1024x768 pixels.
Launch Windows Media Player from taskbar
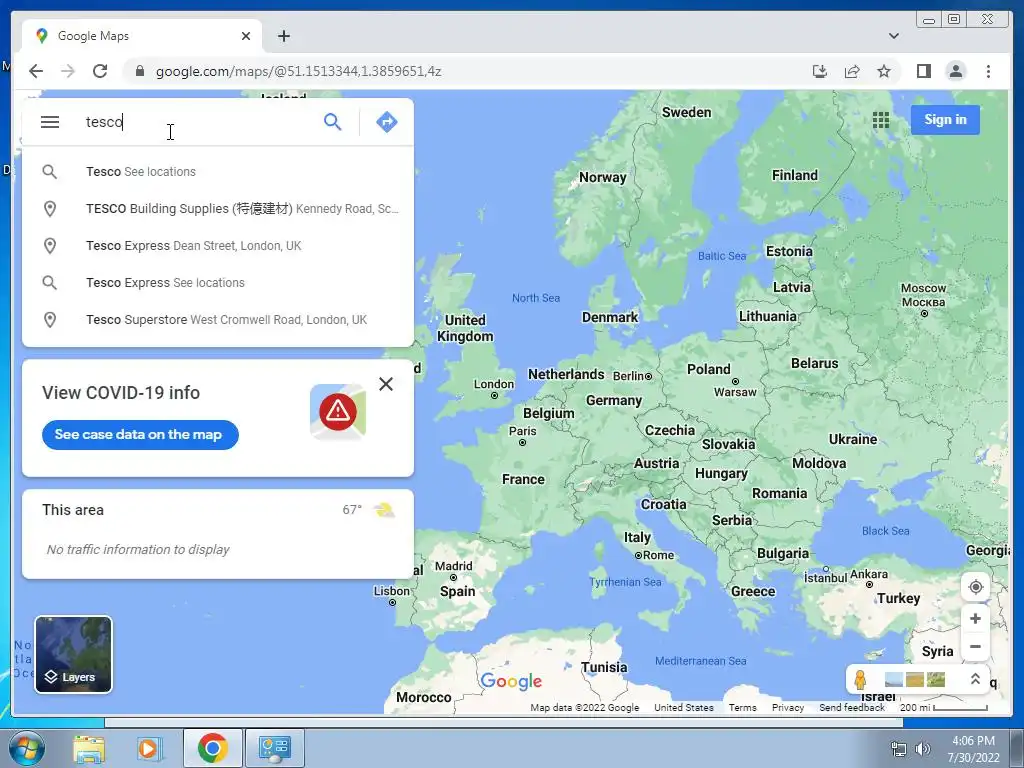click(148, 748)
